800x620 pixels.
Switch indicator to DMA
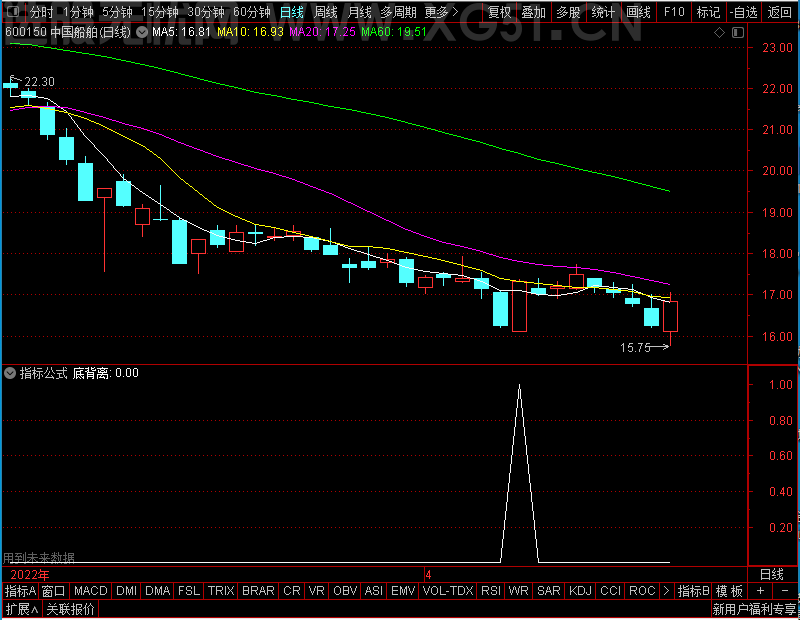pyautogui.click(x=157, y=591)
